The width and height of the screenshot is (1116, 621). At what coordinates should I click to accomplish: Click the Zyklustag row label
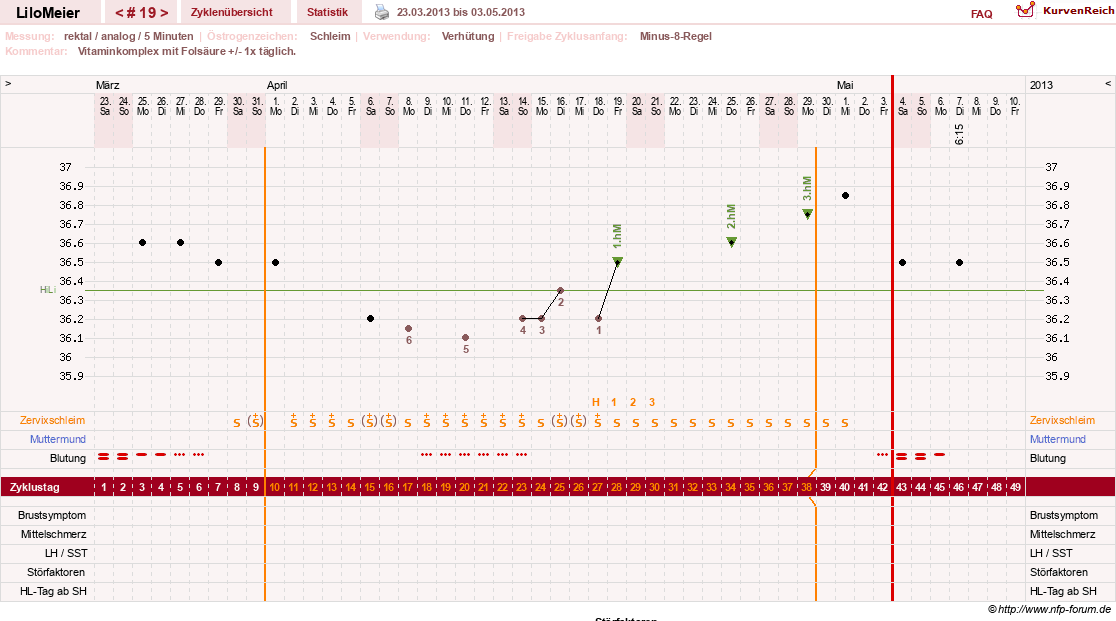click(x=34, y=487)
